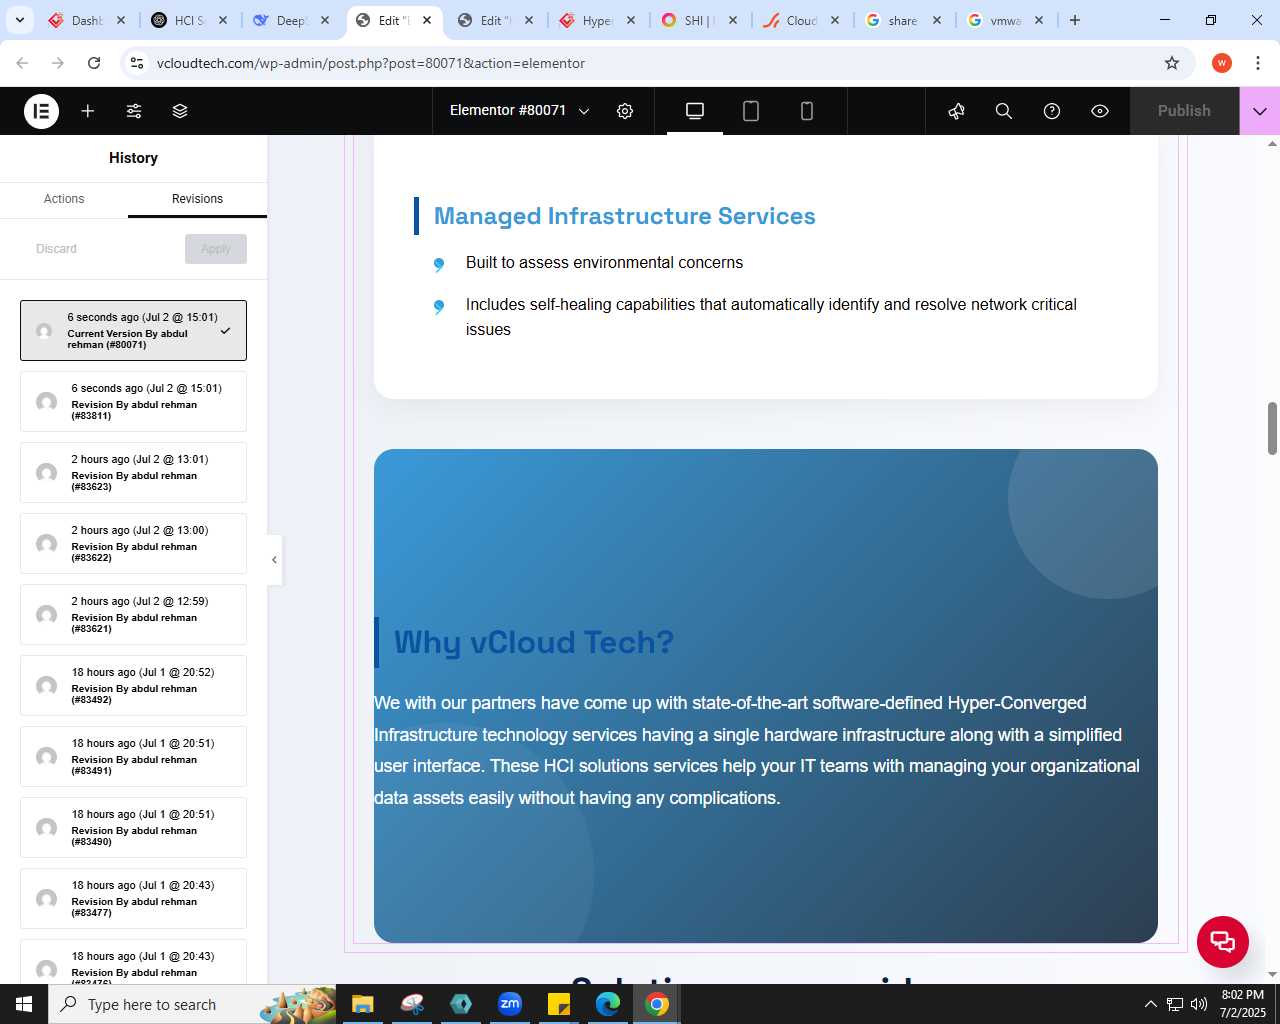
Task: Switch to the Actions tab
Action: [x=64, y=199]
